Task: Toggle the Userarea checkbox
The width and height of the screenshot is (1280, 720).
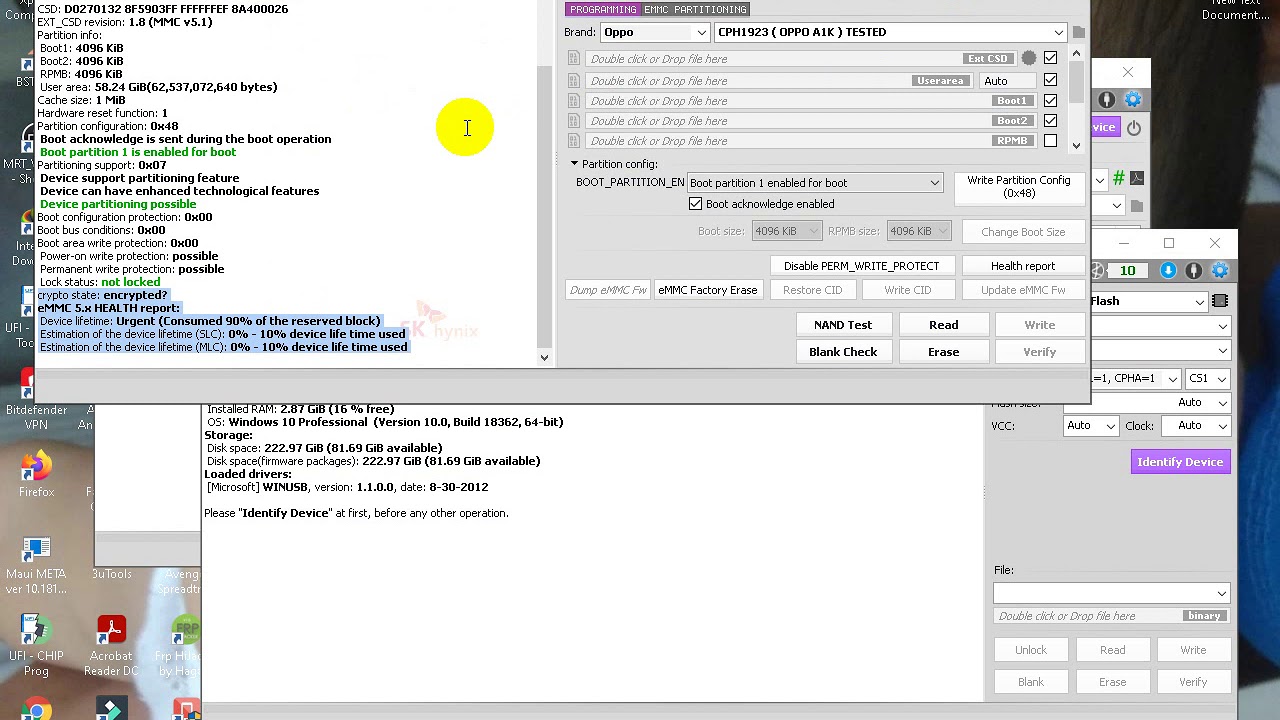Action: 1050,81
